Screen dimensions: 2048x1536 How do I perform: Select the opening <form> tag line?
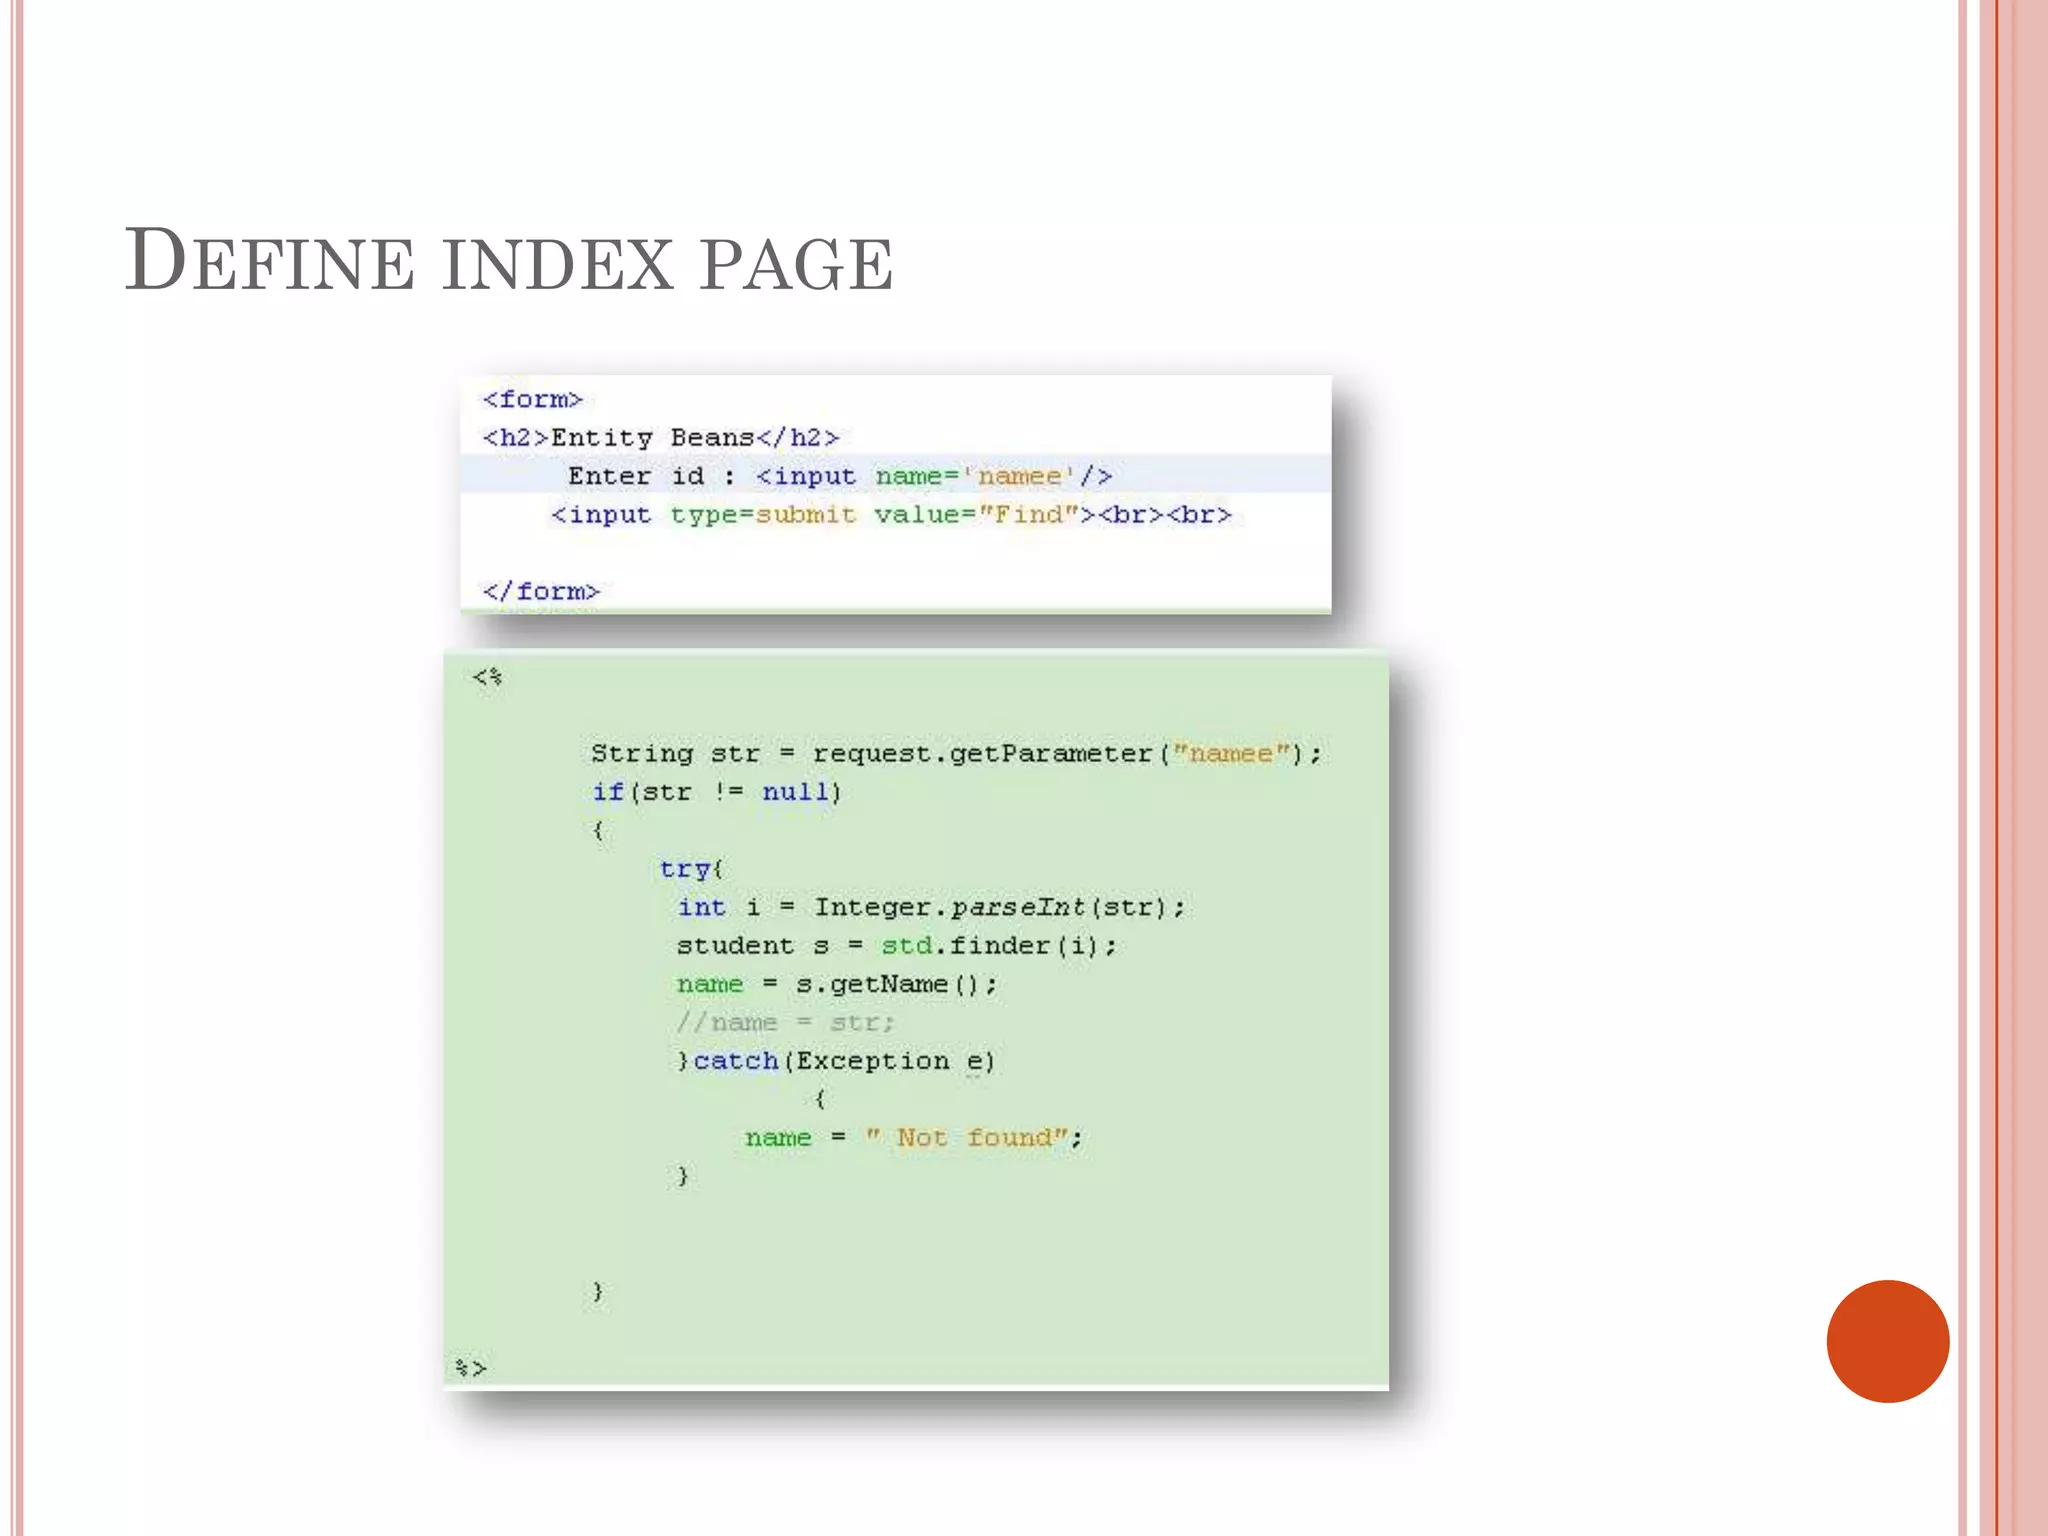(532, 400)
